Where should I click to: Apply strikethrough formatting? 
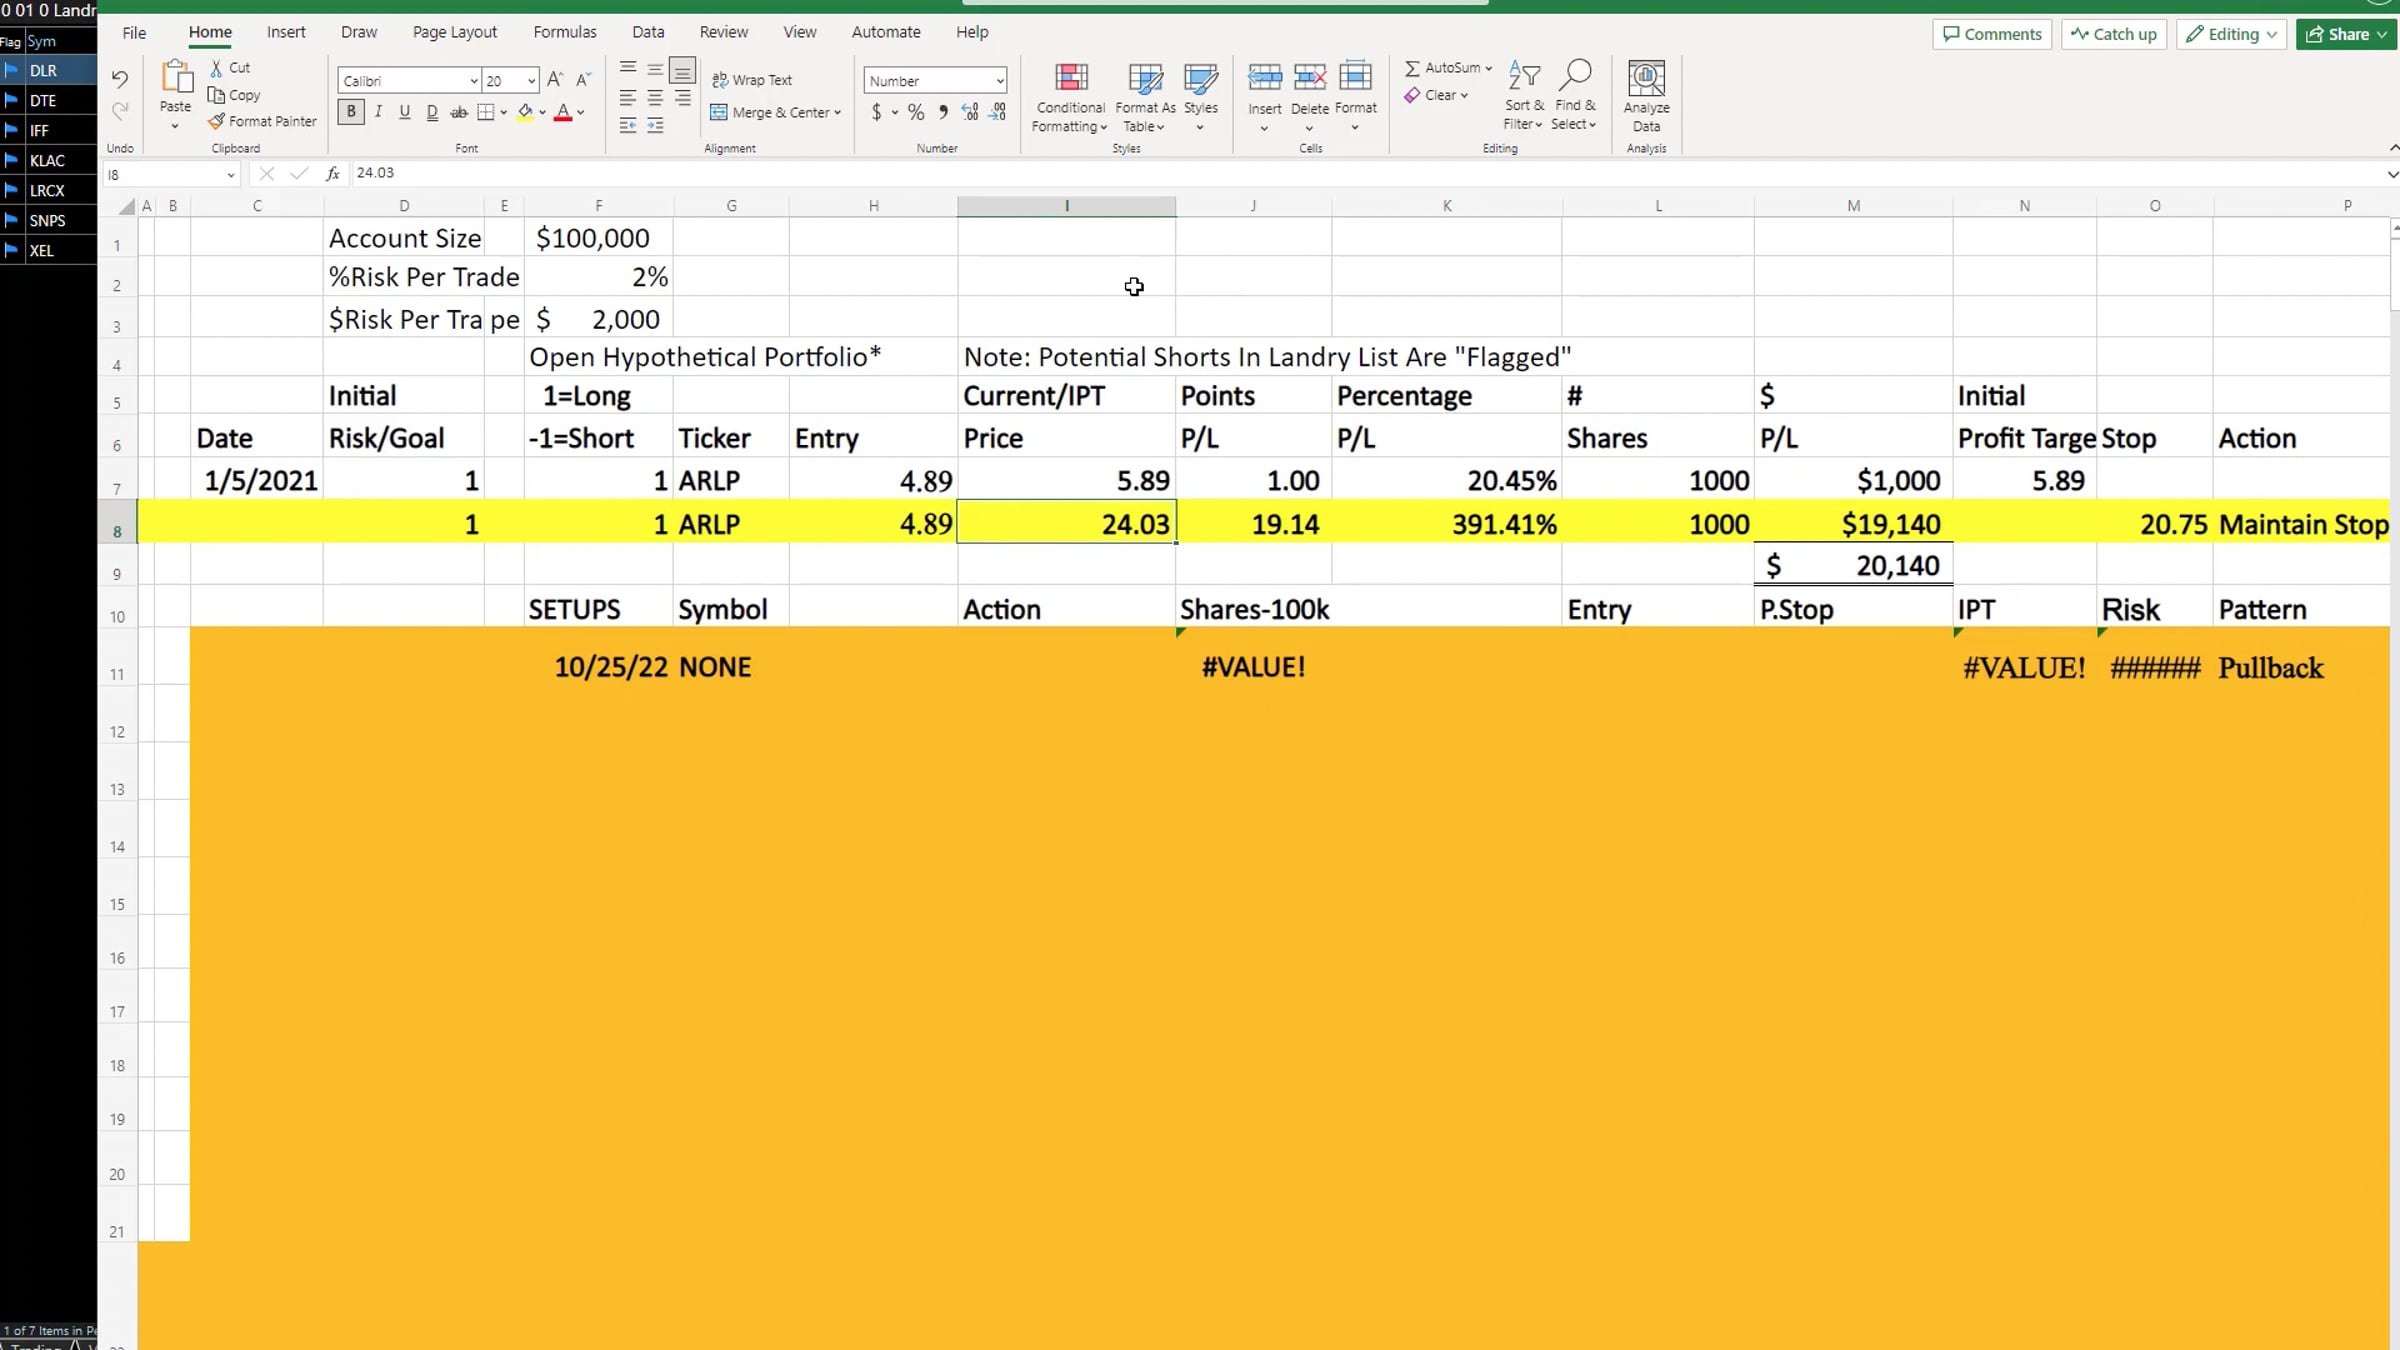[459, 112]
